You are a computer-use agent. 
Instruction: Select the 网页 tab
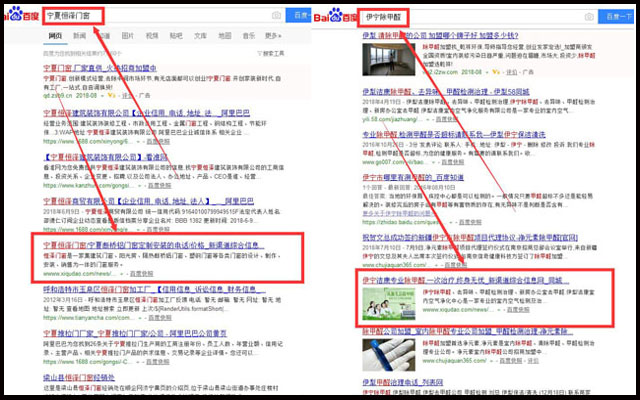tap(55, 36)
